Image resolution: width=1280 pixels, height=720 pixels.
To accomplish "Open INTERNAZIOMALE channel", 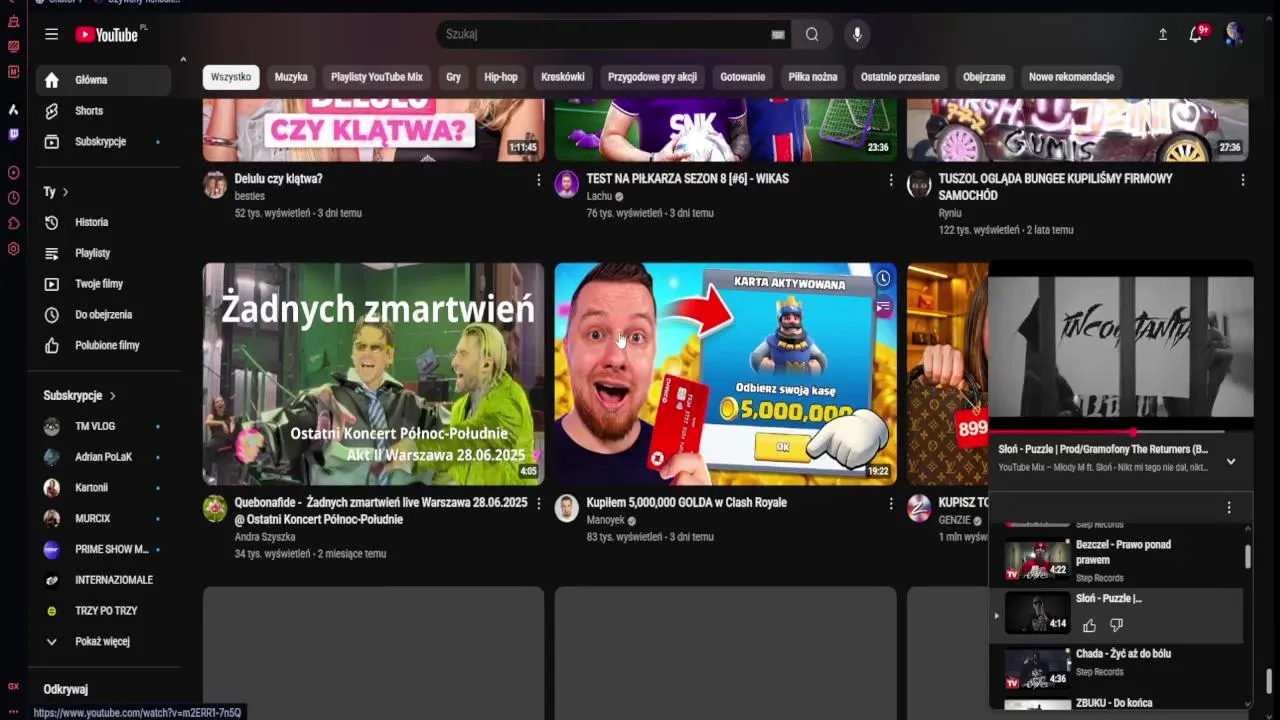I will click(104, 580).
